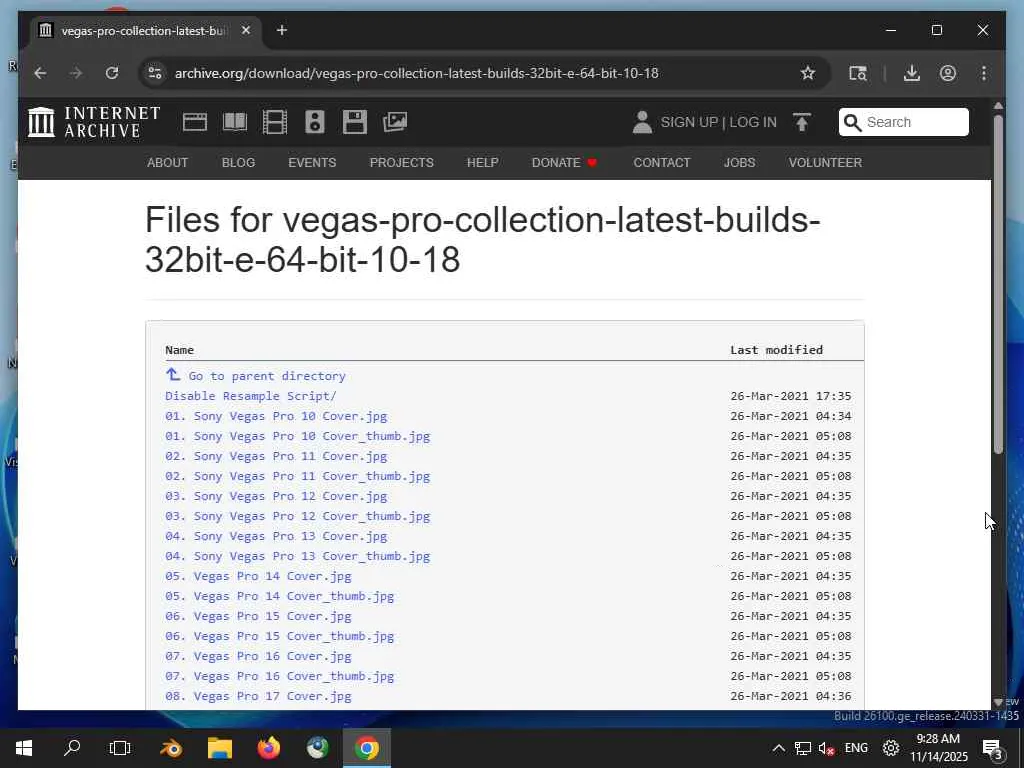Image resolution: width=1024 pixels, height=768 pixels.
Task: Open a new browser tab
Action: [281, 30]
